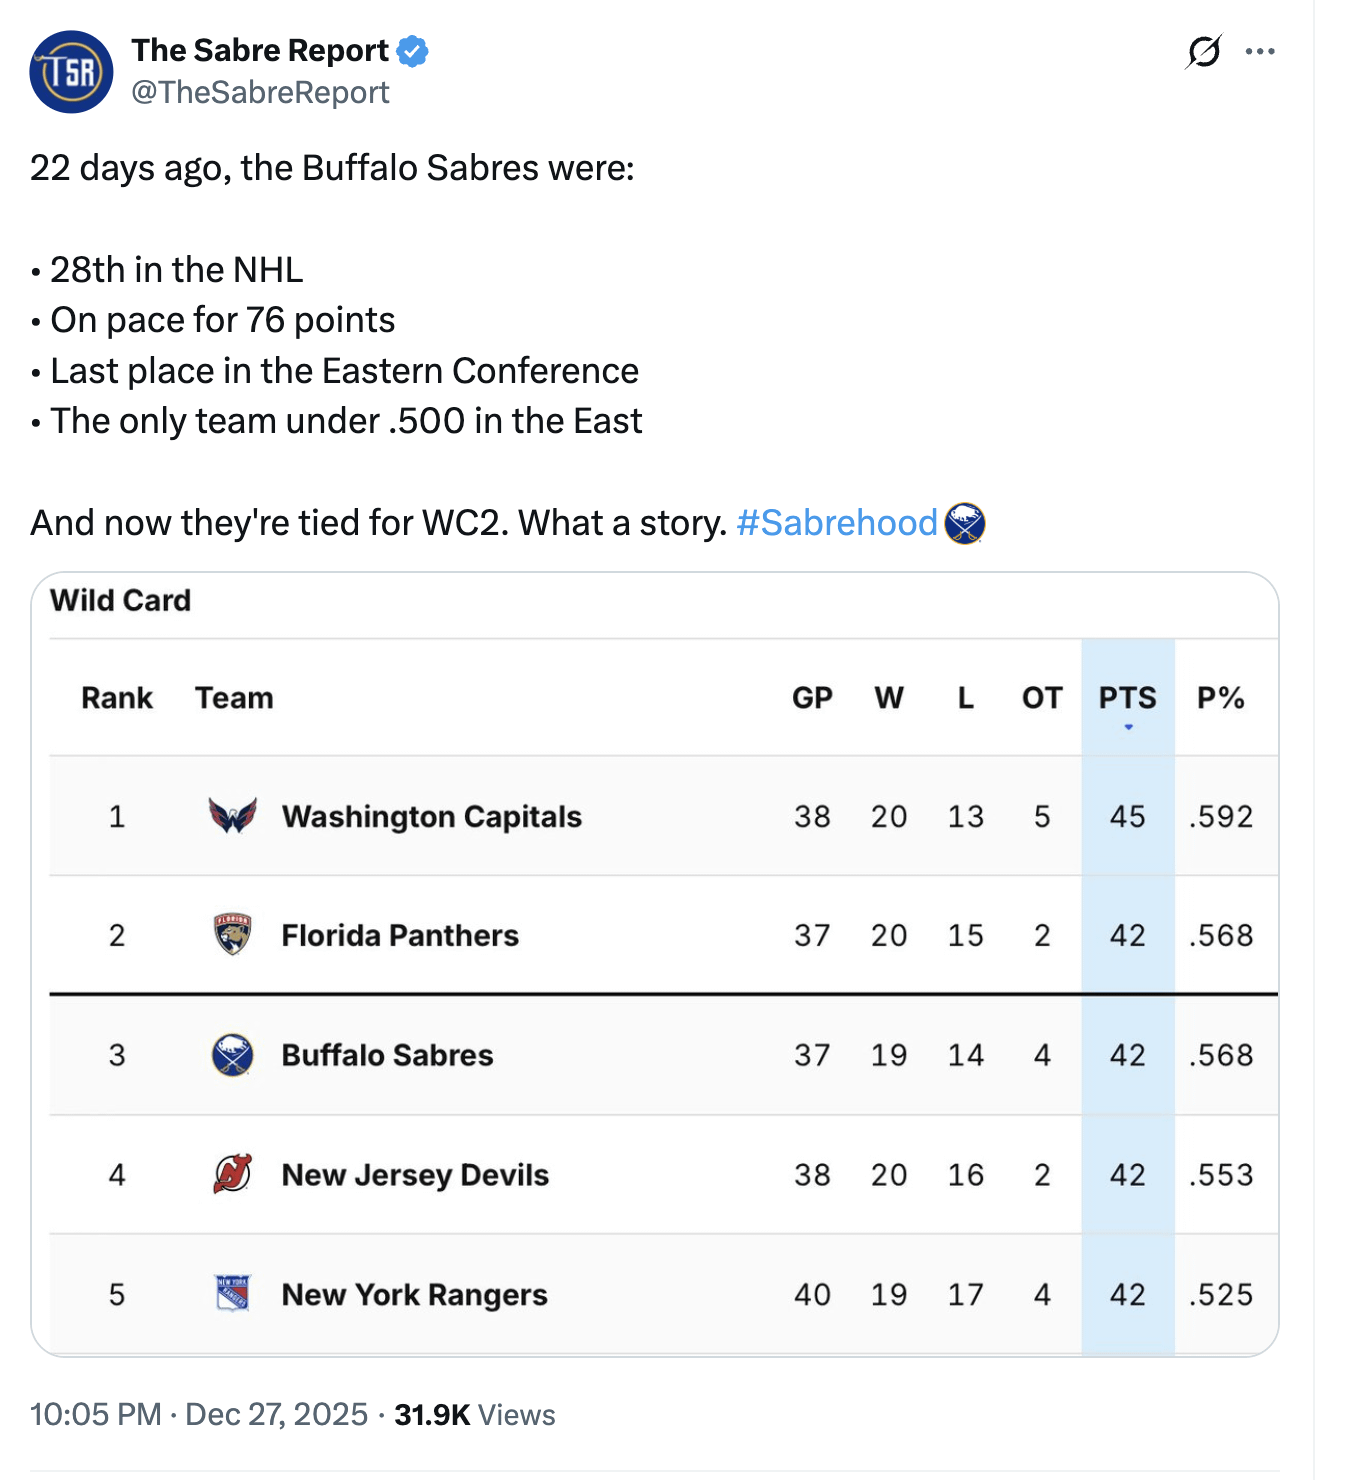This screenshot has height=1480, width=1368.
Task: Open the @TheSabreReport handle
Action: 260,92
